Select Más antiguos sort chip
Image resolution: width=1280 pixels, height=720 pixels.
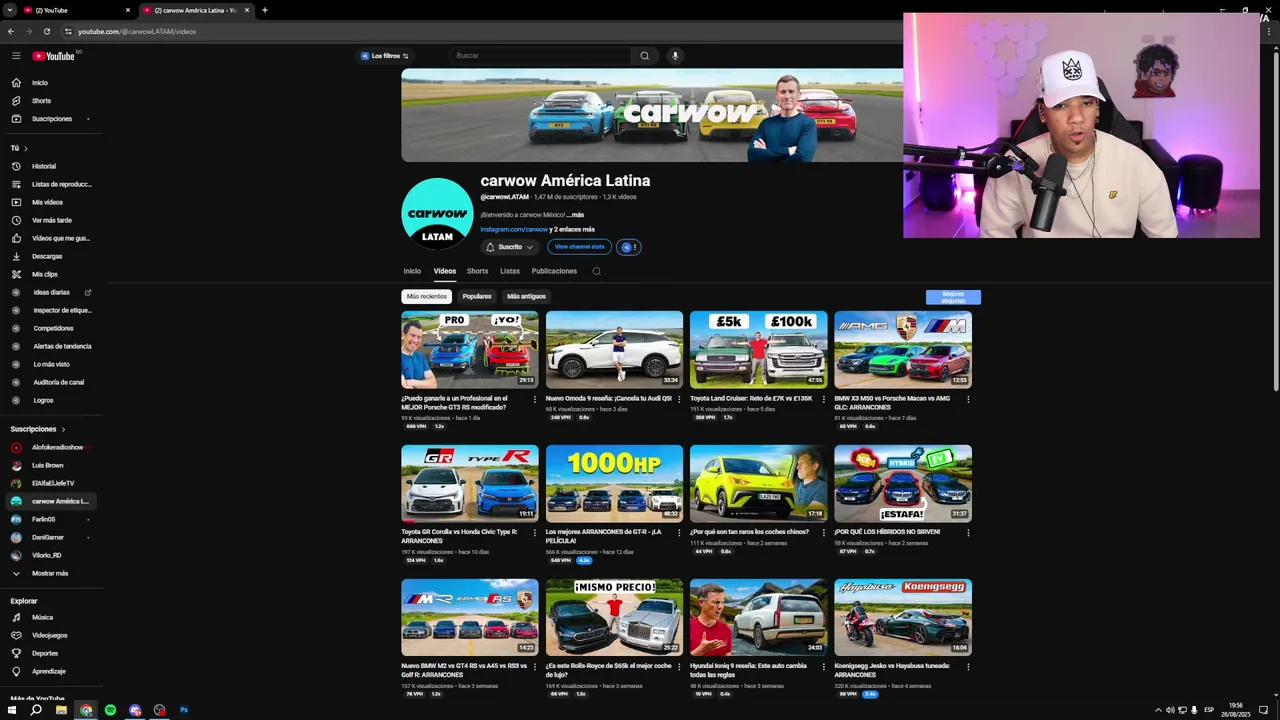coord(526,296)
